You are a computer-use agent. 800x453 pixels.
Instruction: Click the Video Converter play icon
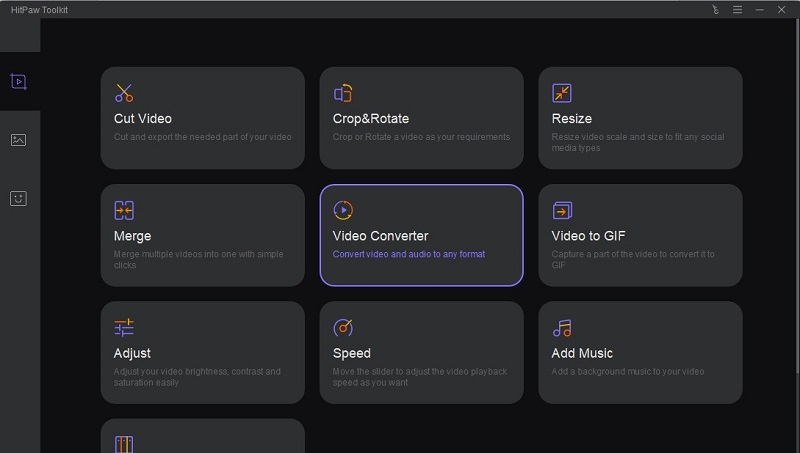[343, 210]
